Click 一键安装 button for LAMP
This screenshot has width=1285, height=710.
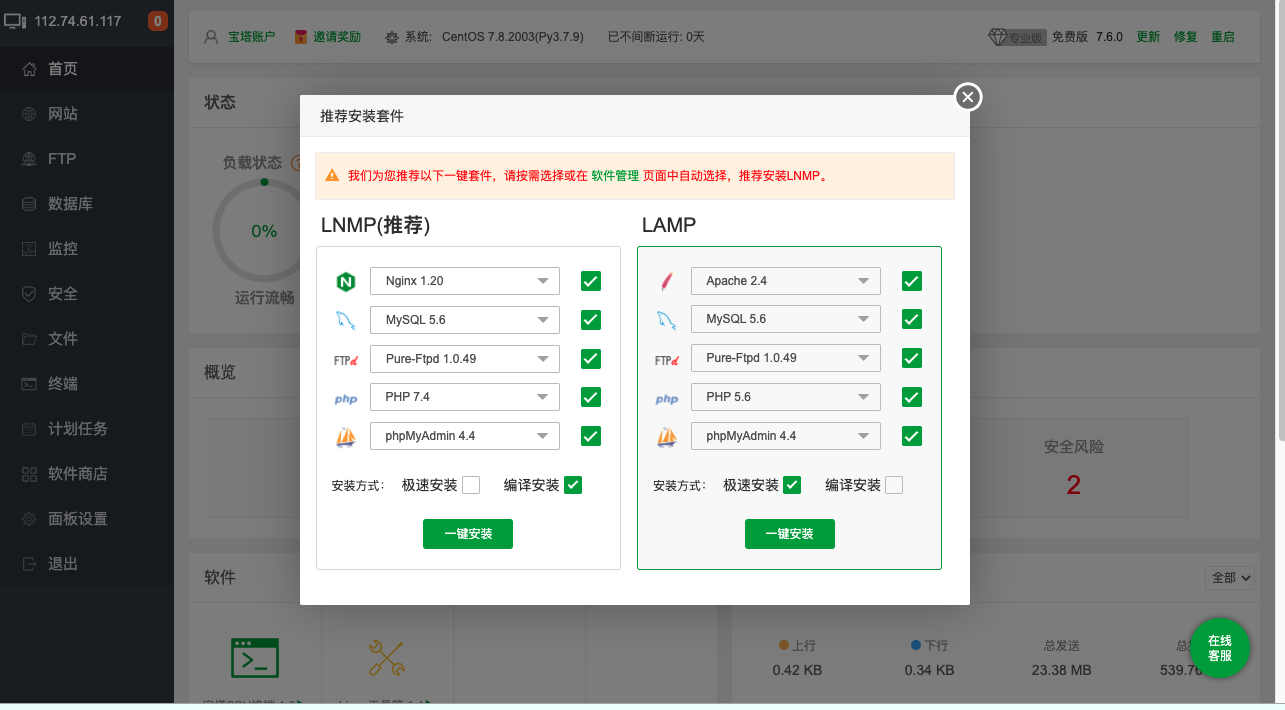pyautogui.click(x=790, y=534)
